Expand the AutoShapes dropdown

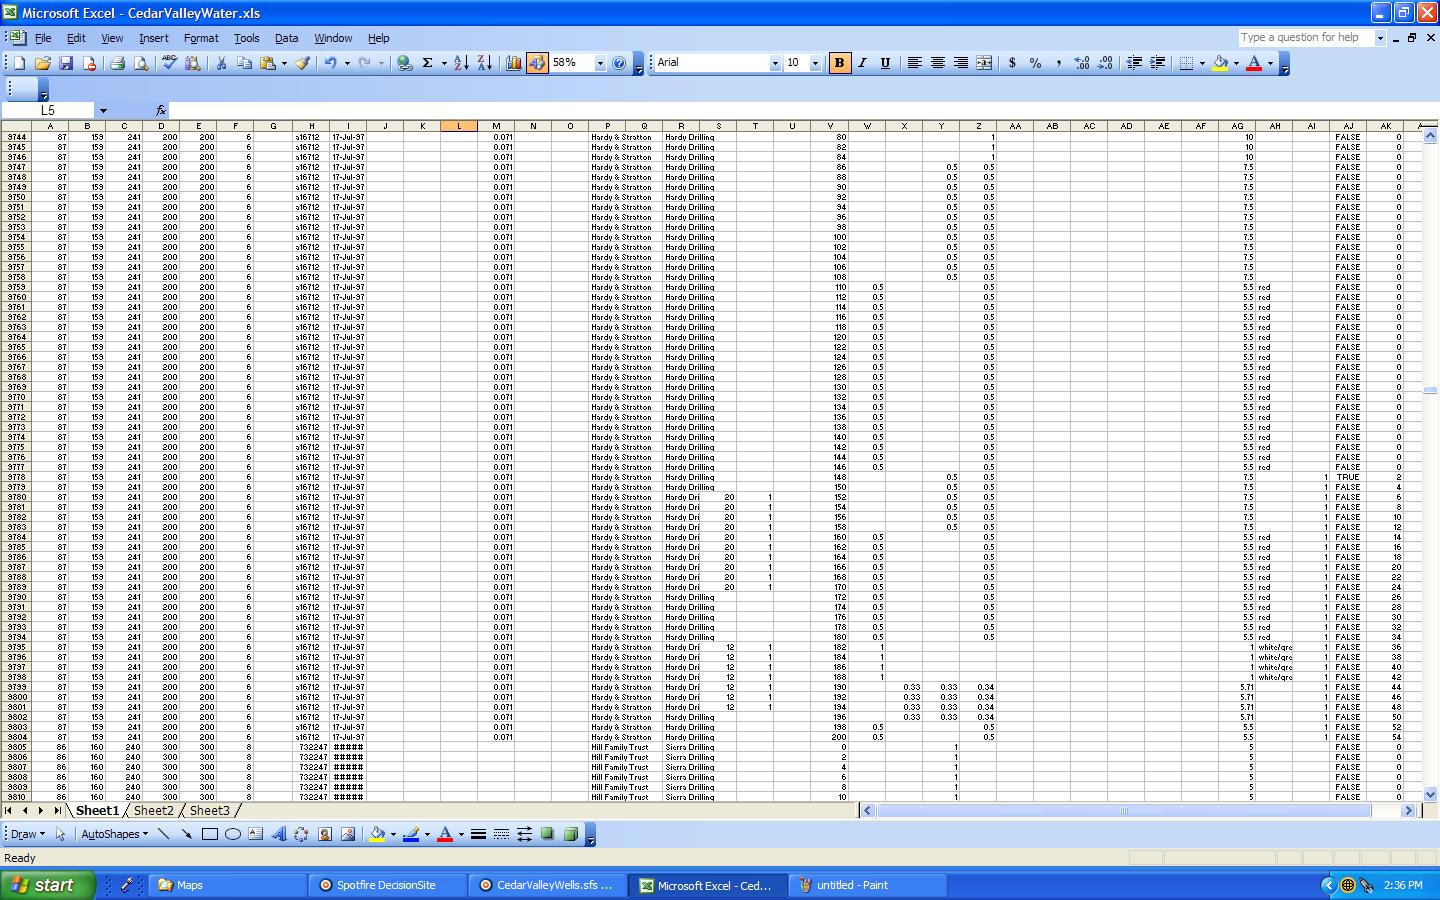click(114, 834)
